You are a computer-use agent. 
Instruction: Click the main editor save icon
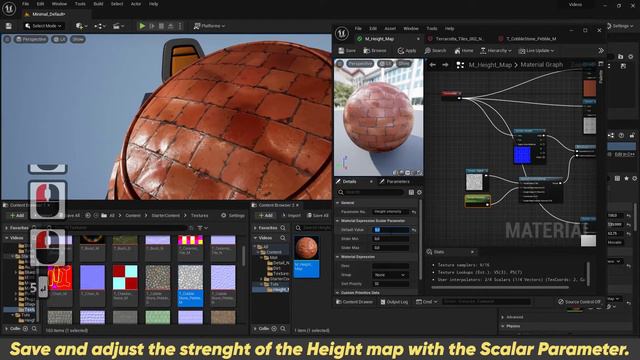(9, 26)
